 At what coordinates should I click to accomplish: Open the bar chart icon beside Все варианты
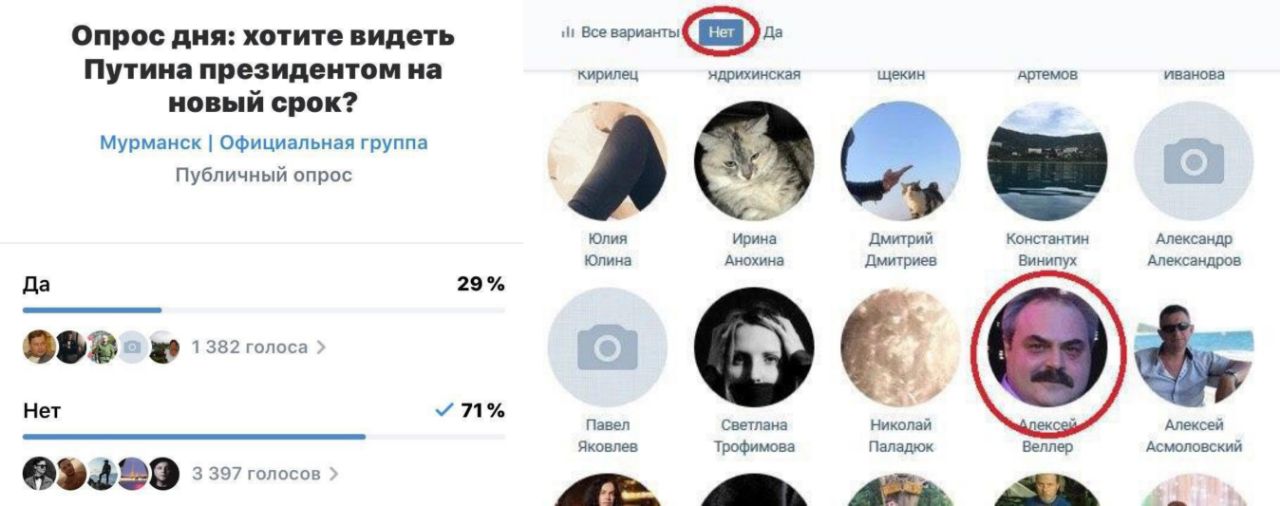(568, 32)
